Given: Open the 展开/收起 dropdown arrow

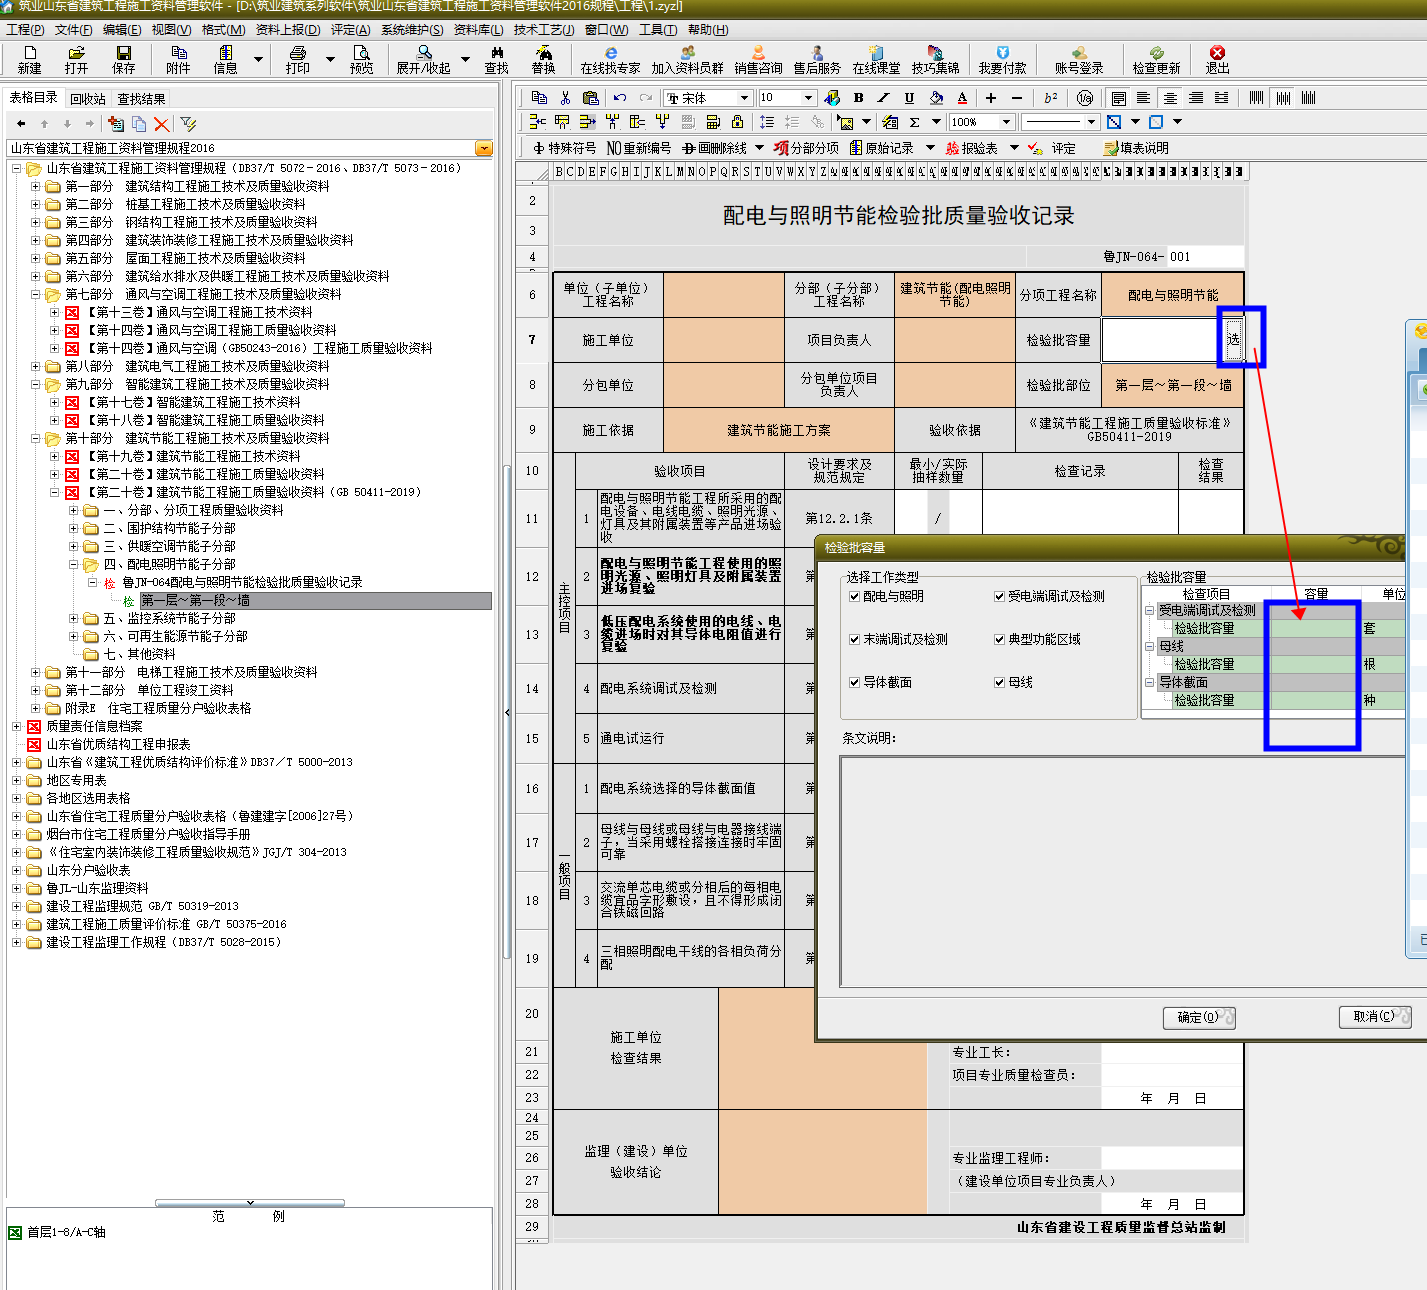Looking at the screenshot, I should click(465, 59).
